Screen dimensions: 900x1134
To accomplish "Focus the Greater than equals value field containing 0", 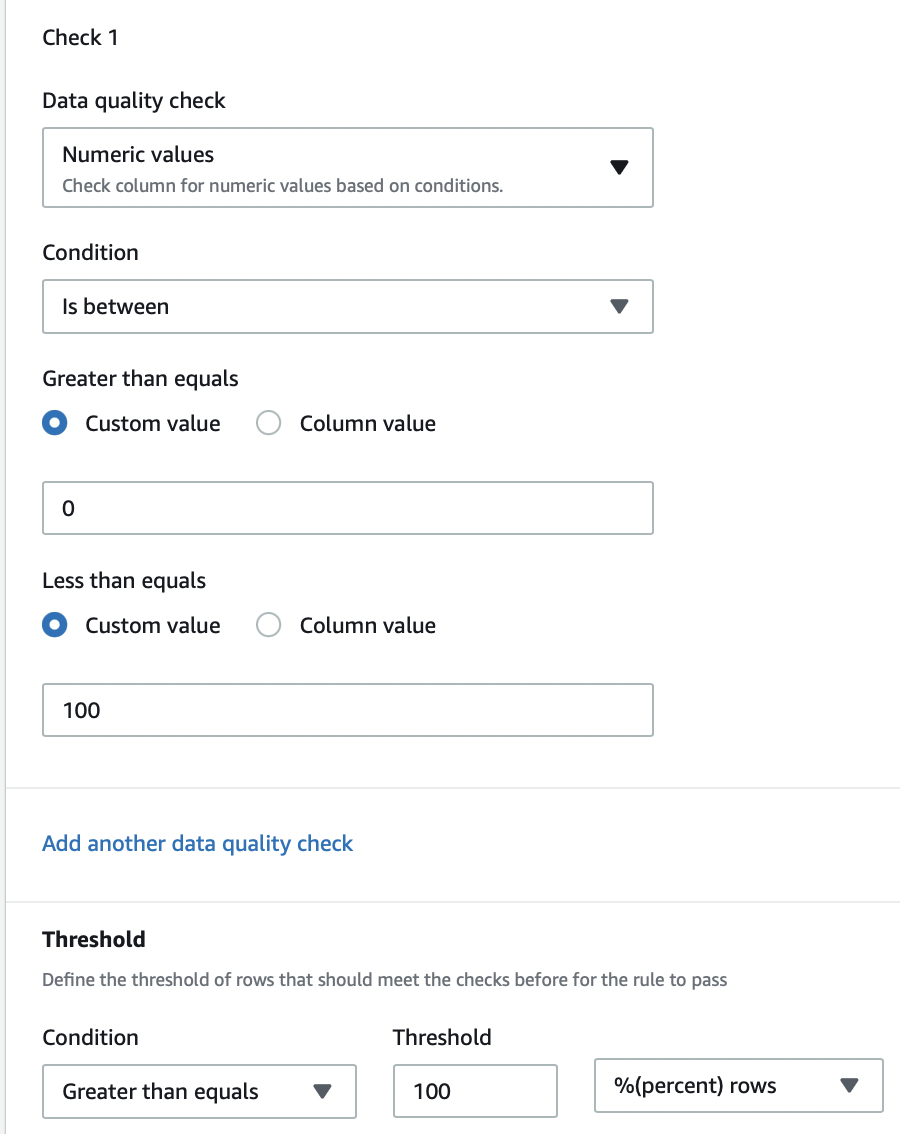I will coord(347,508).
